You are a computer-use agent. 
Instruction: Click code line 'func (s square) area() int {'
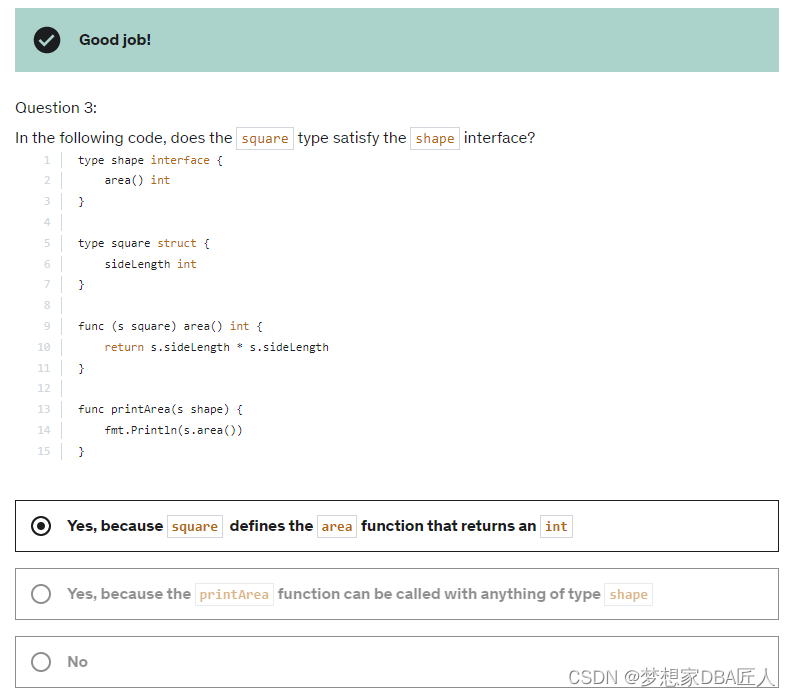pyautogui.click(x=171, y=326)
